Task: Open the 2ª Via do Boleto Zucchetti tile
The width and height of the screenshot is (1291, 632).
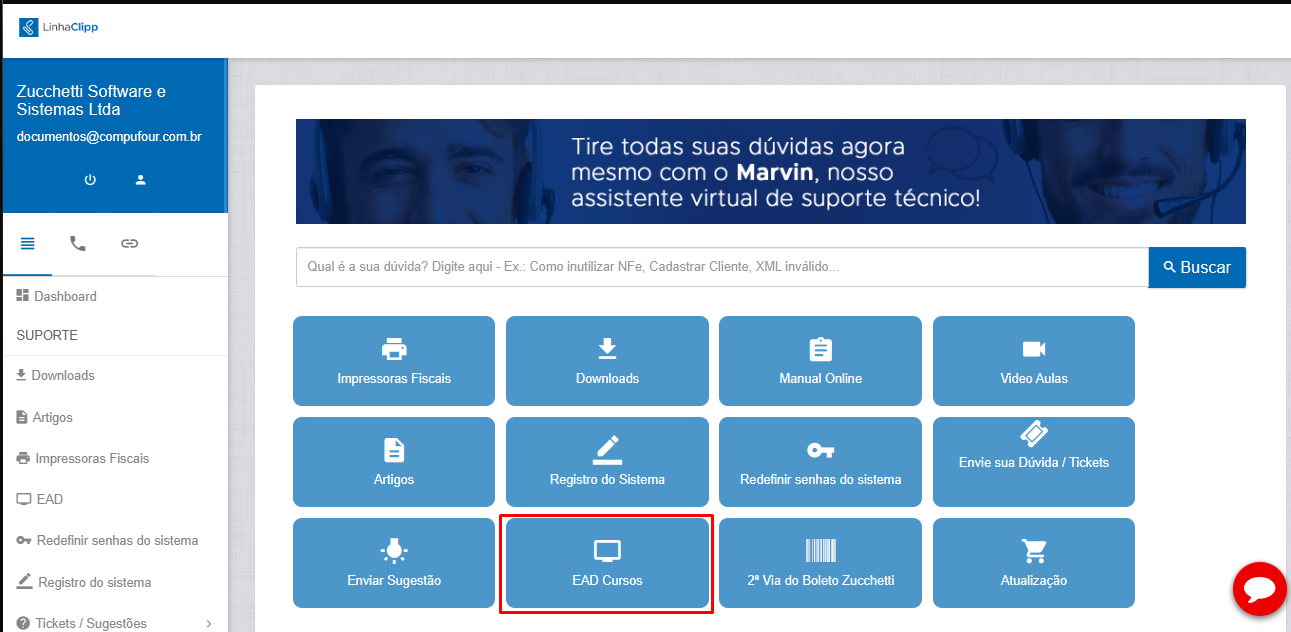Action: 820,563
